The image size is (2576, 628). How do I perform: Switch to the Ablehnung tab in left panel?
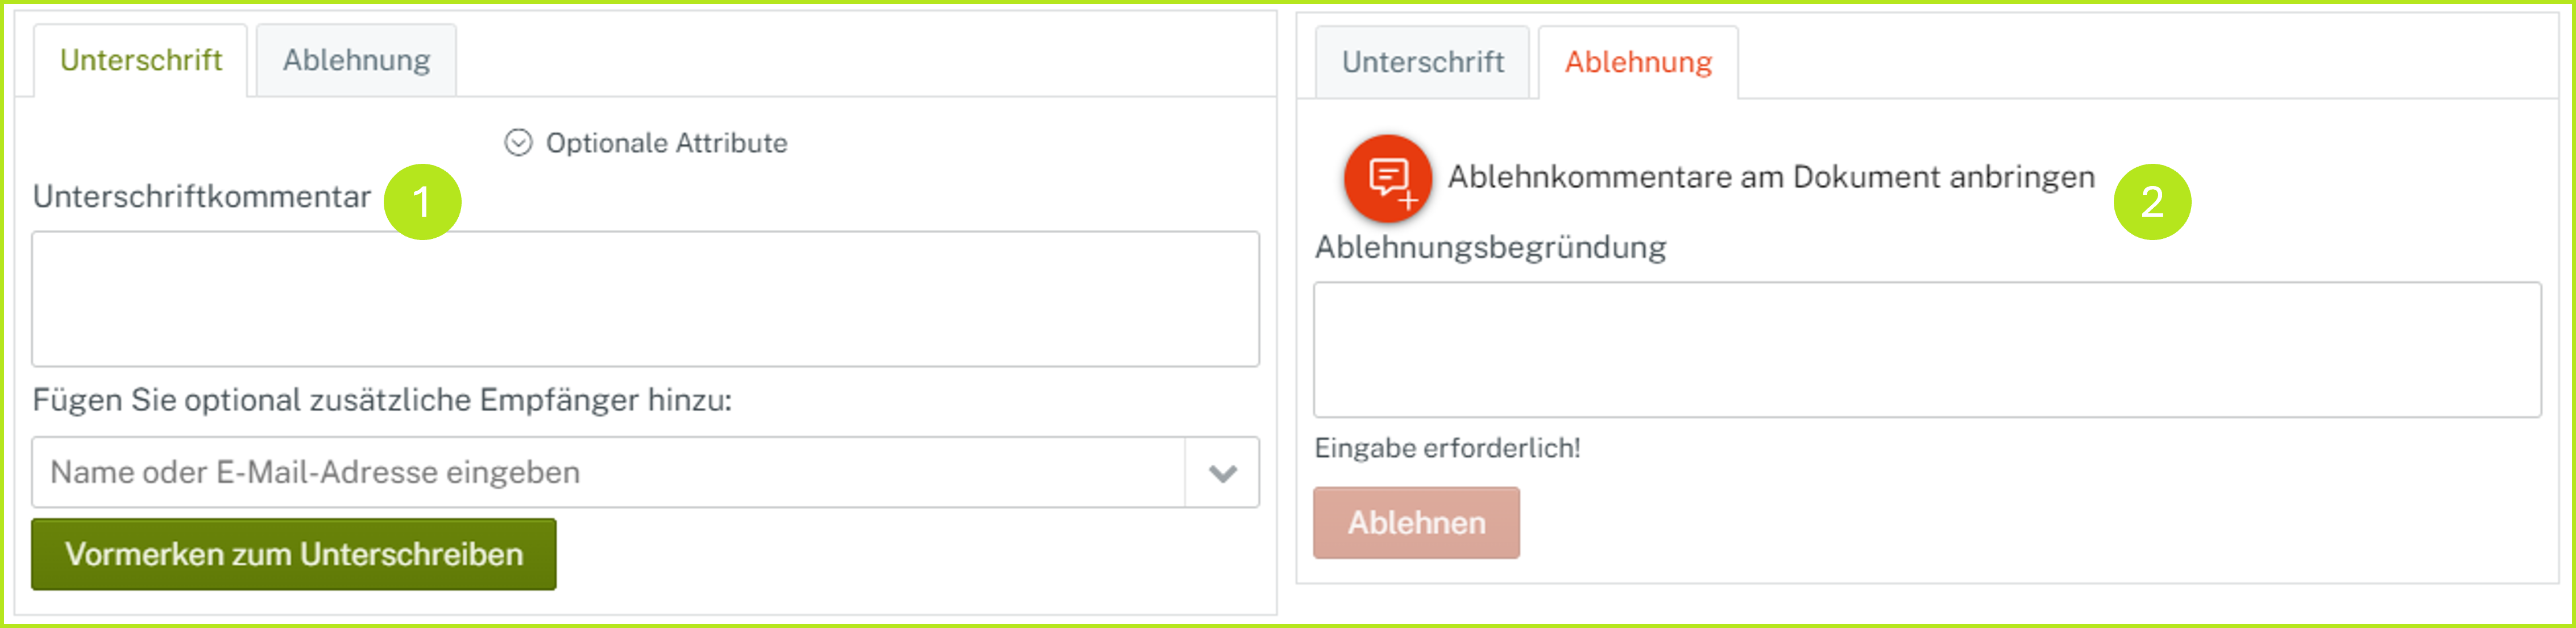click(356, 60)
